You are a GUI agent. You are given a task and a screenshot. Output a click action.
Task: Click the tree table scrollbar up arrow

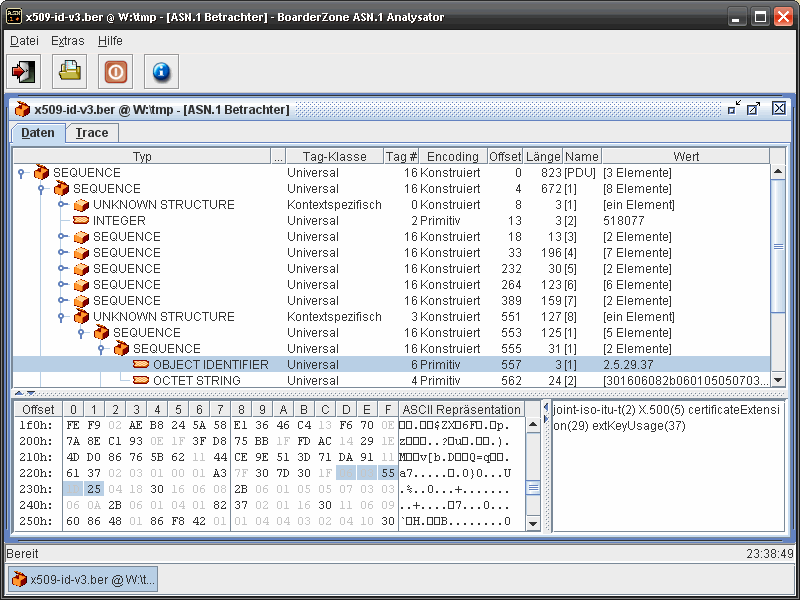[778, 171]
